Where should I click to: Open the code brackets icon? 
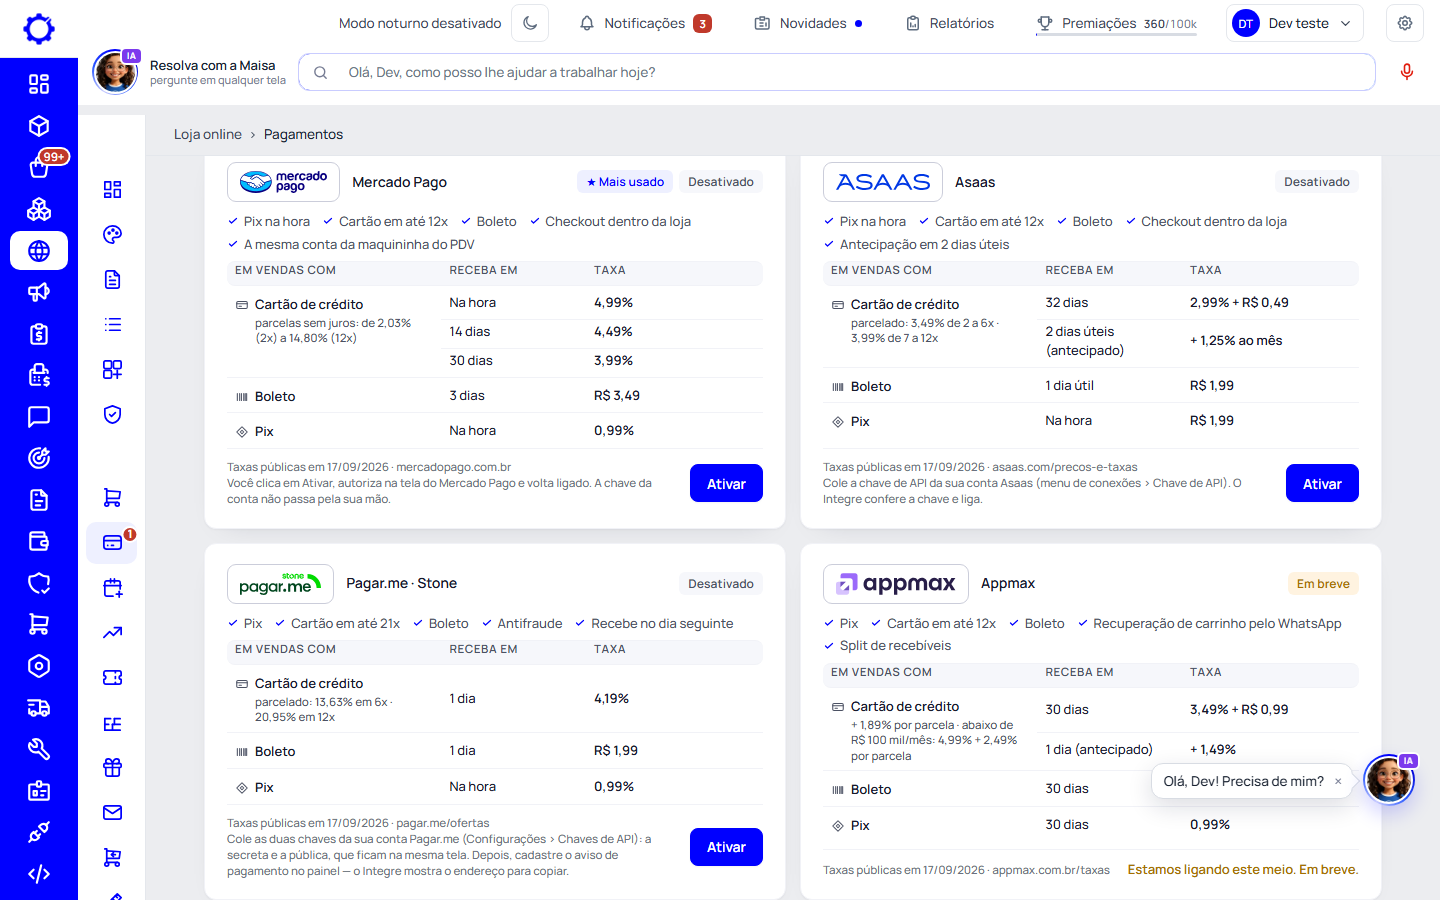tap(39, 874)
